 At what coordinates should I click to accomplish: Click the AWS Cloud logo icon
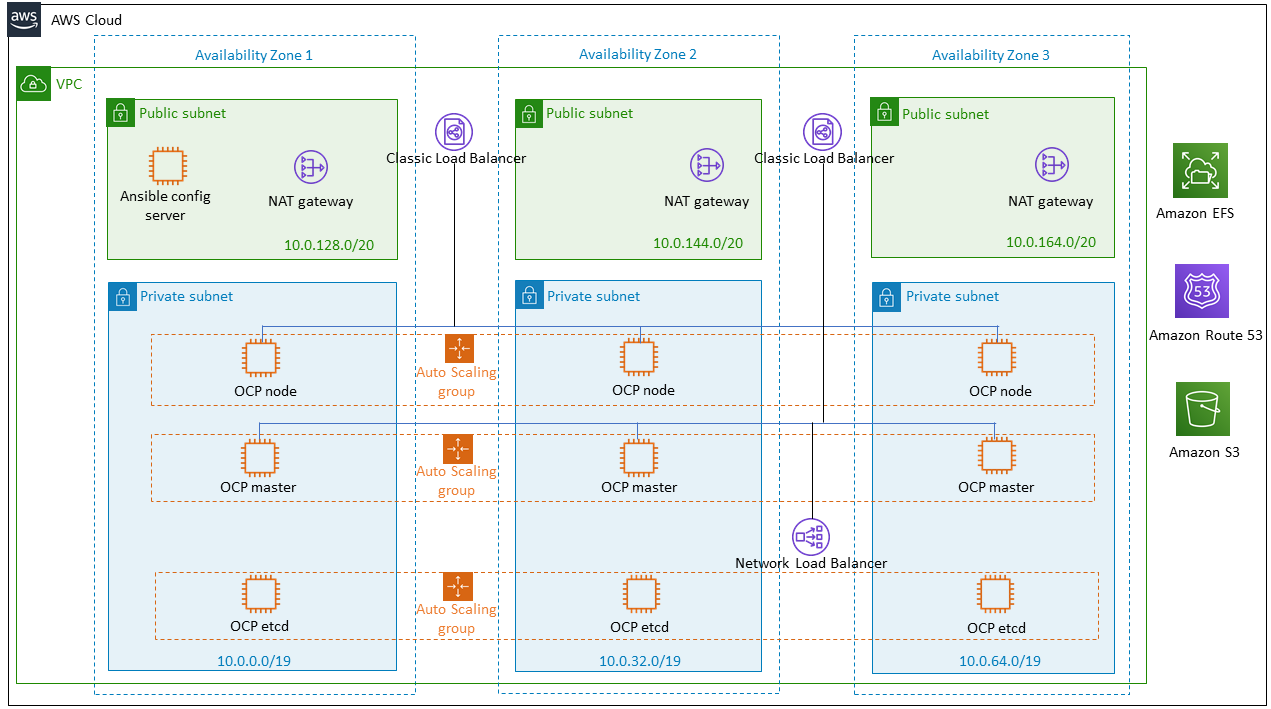pos(24,20)
